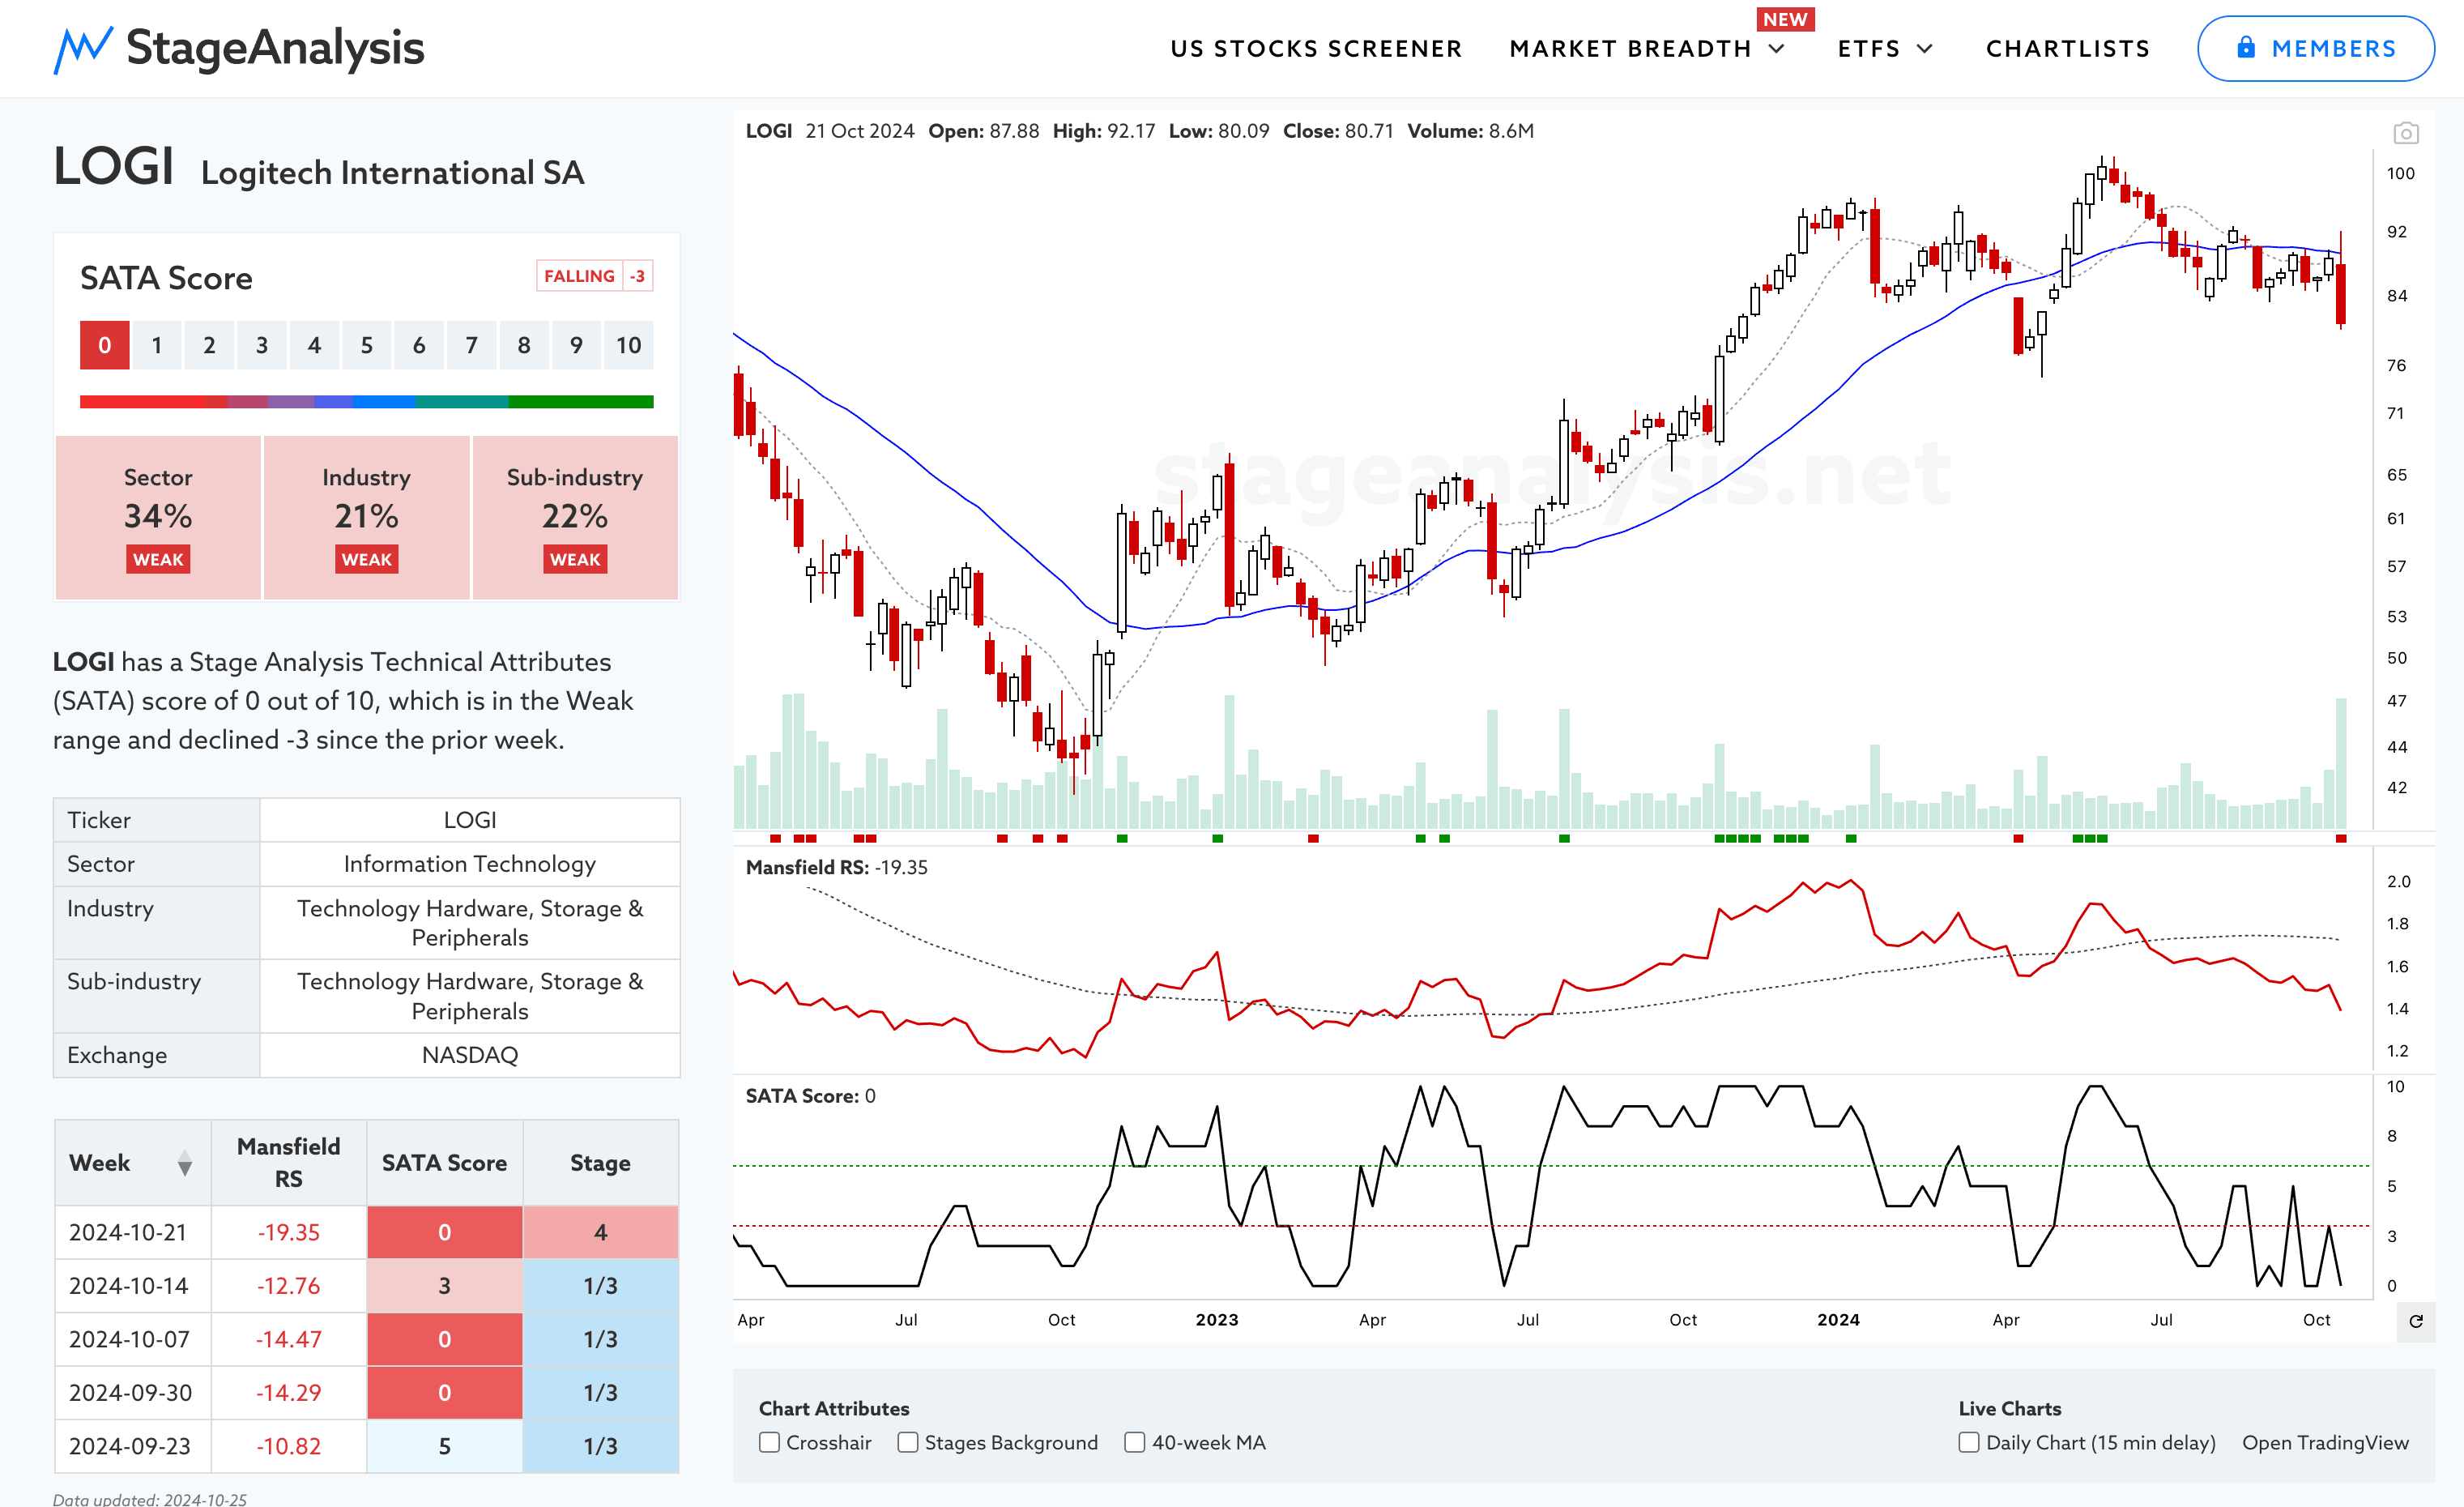Click the chart reset refresh icon
The width and height of the screenshot is (2464, 1507).
click(x=2415, y=1321)
